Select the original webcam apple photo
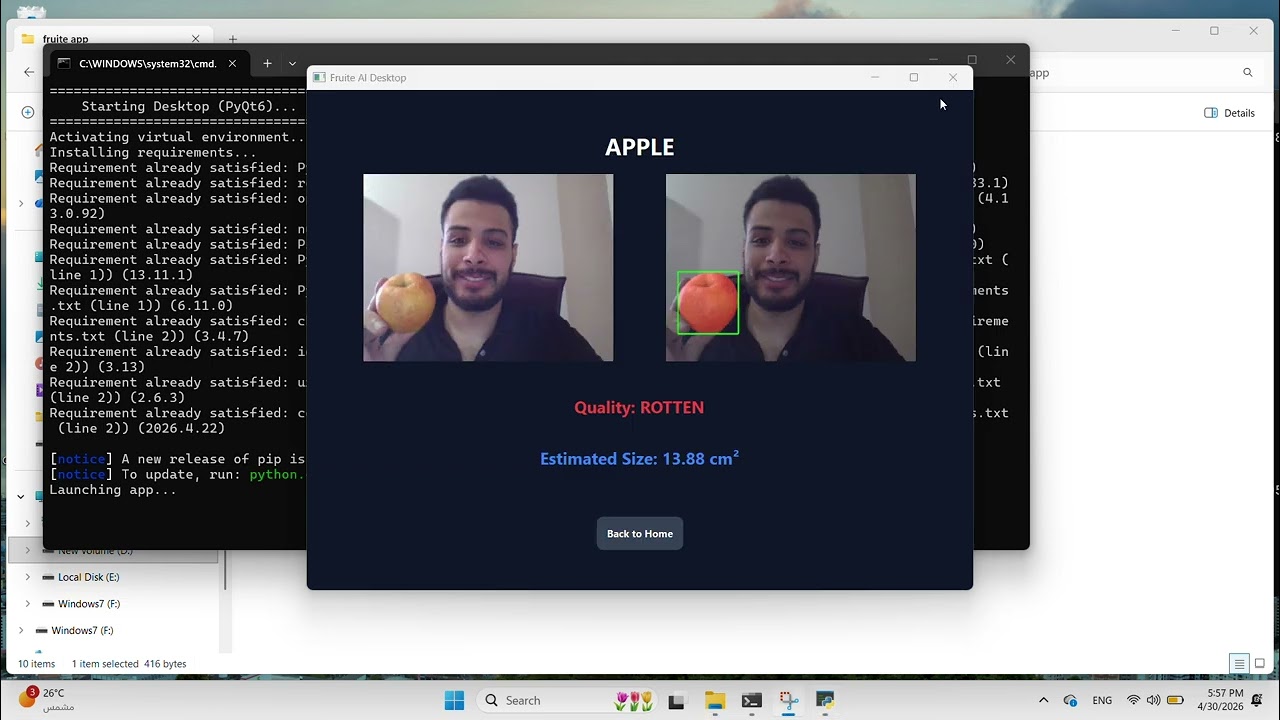 (x=488, y=267)
